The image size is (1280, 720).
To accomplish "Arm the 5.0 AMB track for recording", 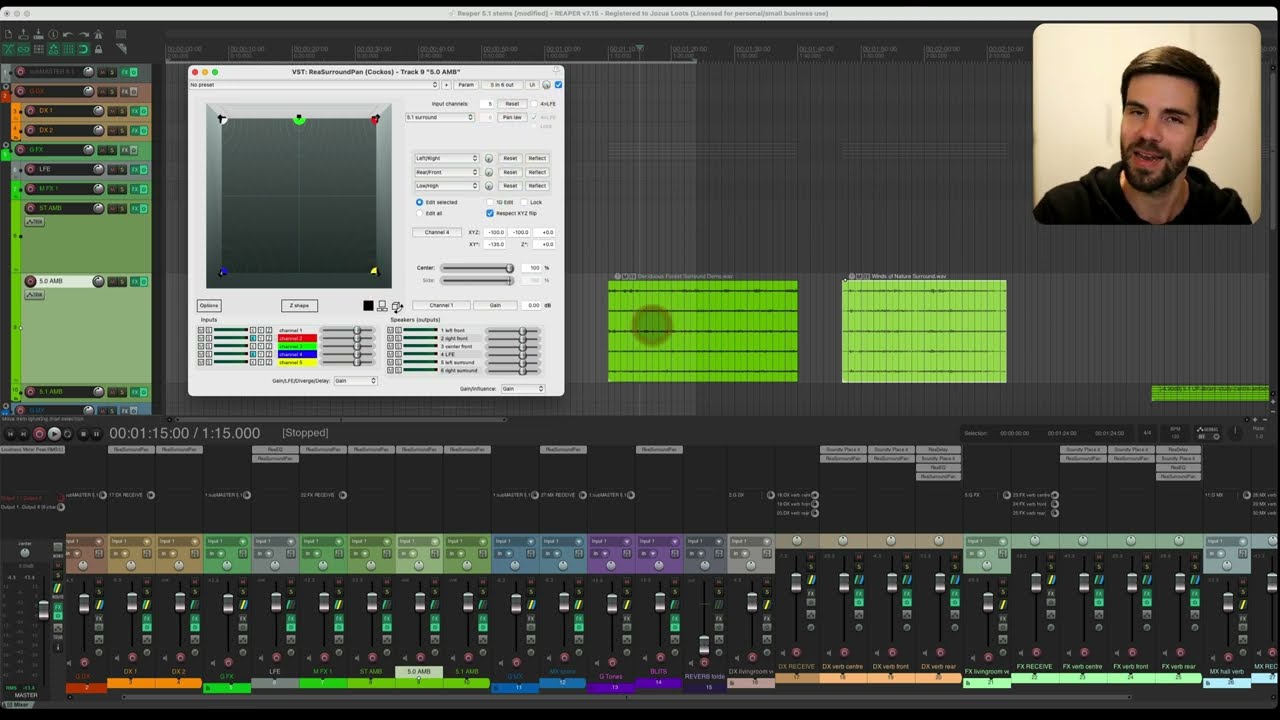I will click(x=30, y=281).
